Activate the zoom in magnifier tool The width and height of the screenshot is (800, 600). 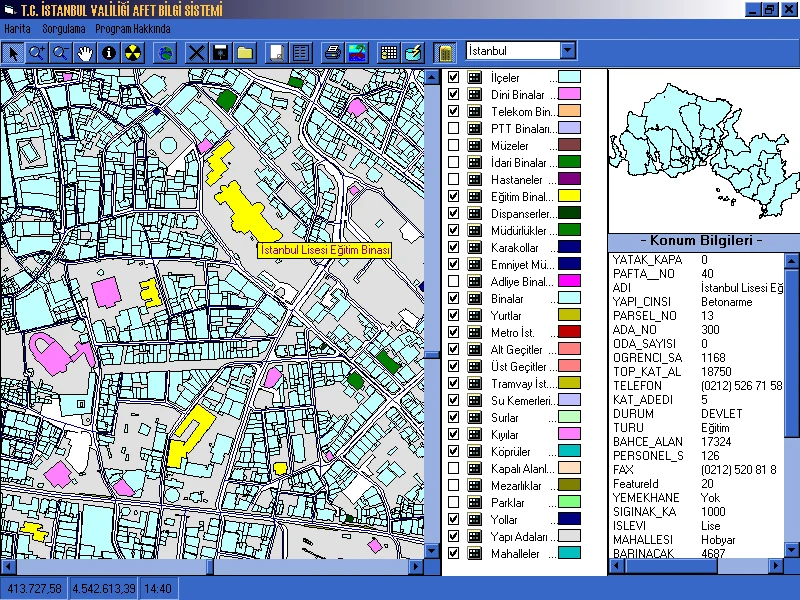[x=37, y=53]
